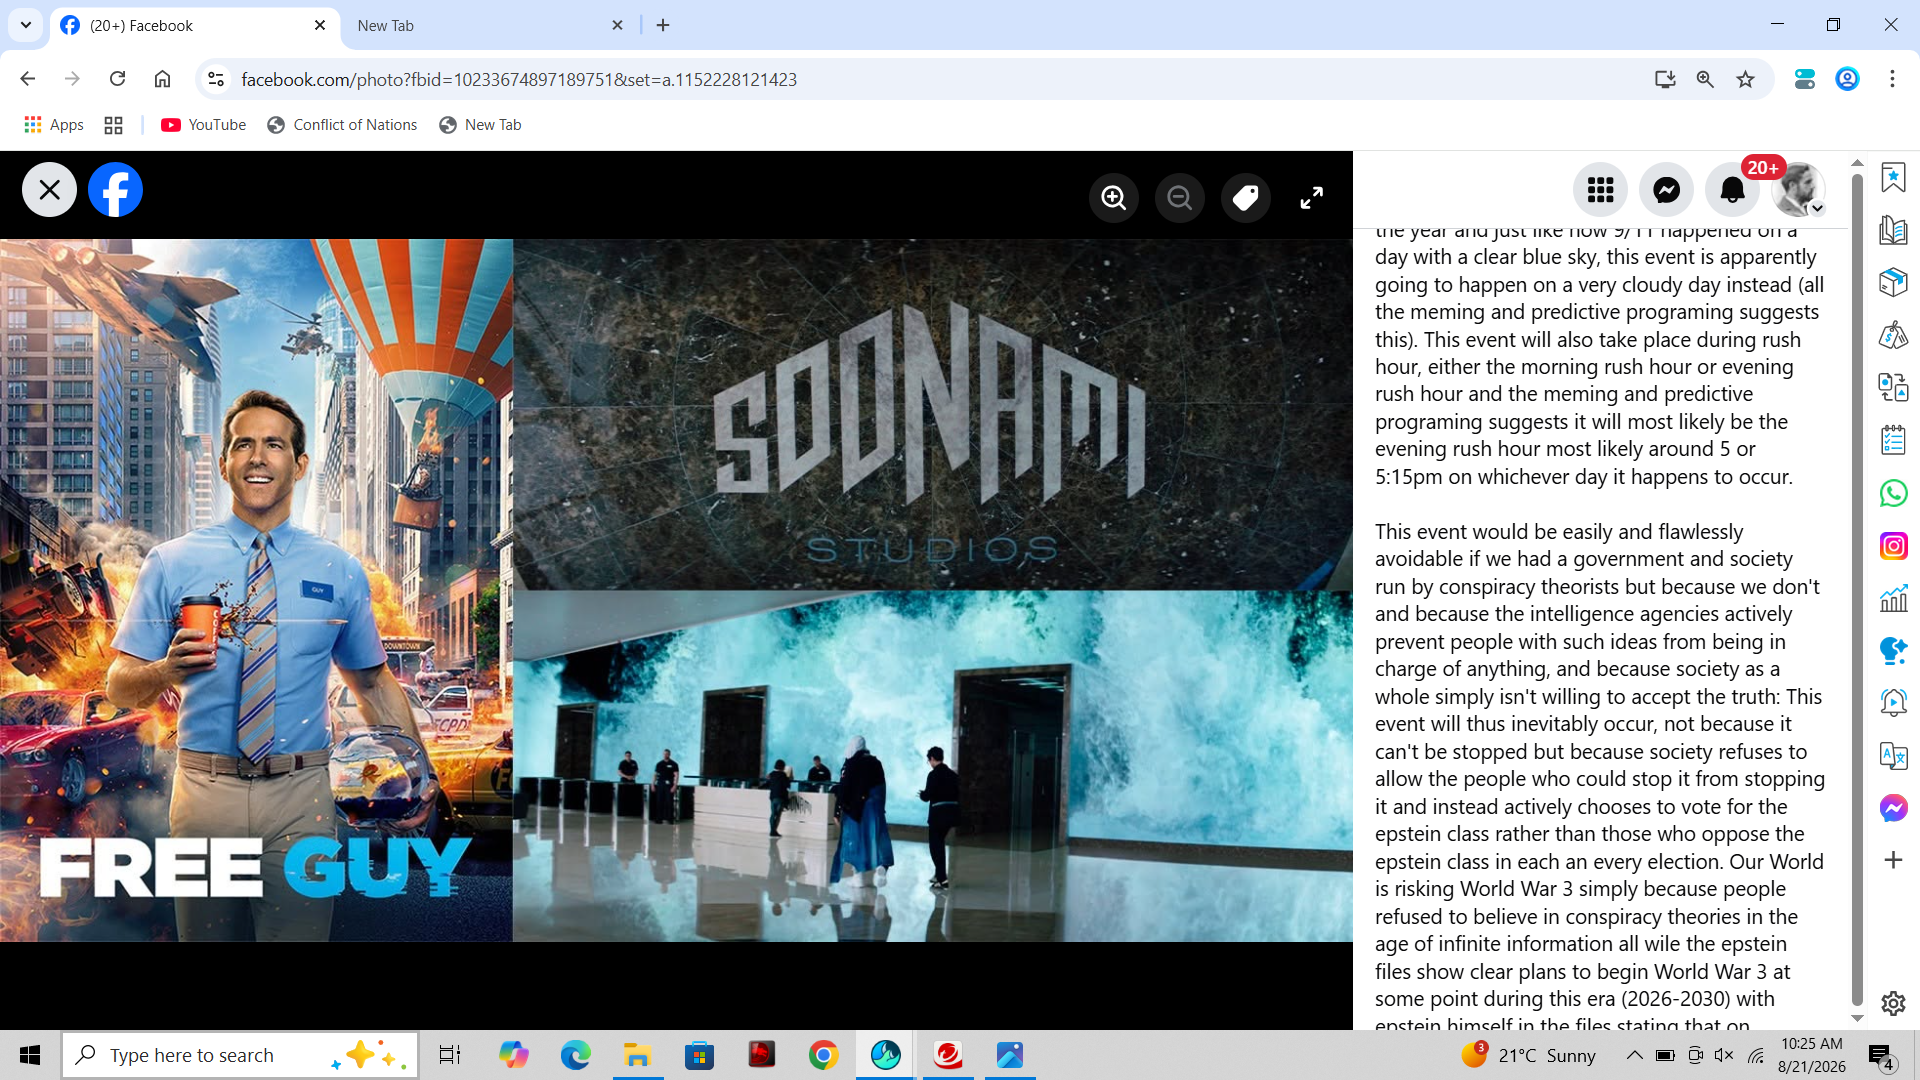Open the bookmarks star sidebar icon
Image resolution: width=1920 pixels, height=1080 pixels.
tap(1893, 178)
